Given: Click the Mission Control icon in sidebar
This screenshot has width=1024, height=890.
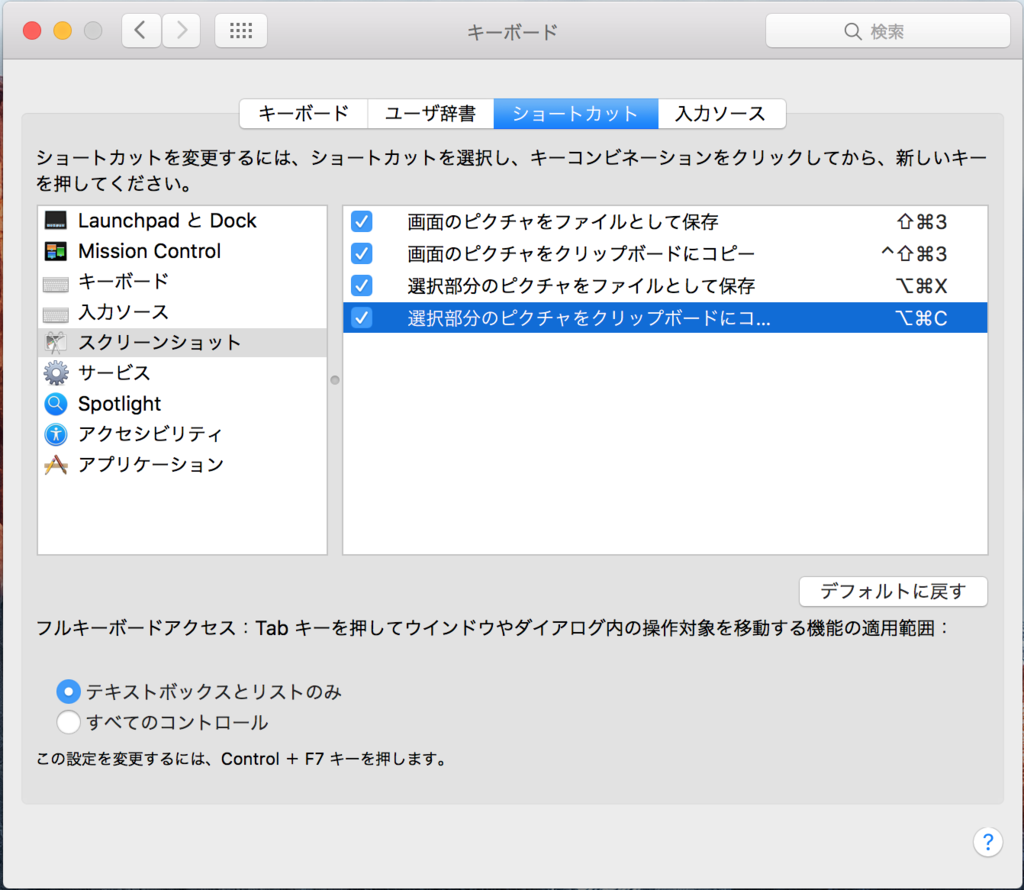Looking at the screenshot, I should 56,251.
